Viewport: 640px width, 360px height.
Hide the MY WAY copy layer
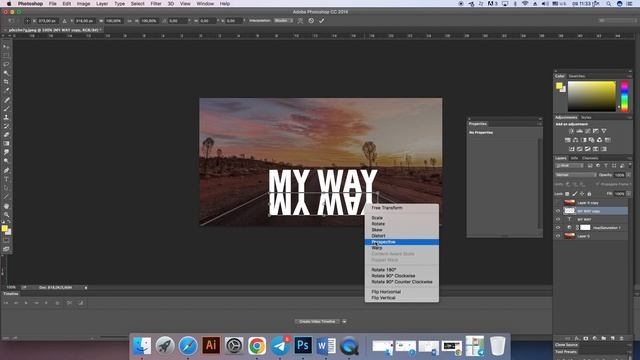(x=558, y=211)
